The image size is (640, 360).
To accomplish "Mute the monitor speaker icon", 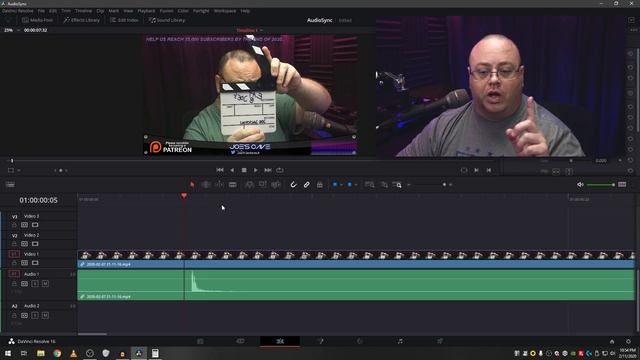I will tap(580, 185).
